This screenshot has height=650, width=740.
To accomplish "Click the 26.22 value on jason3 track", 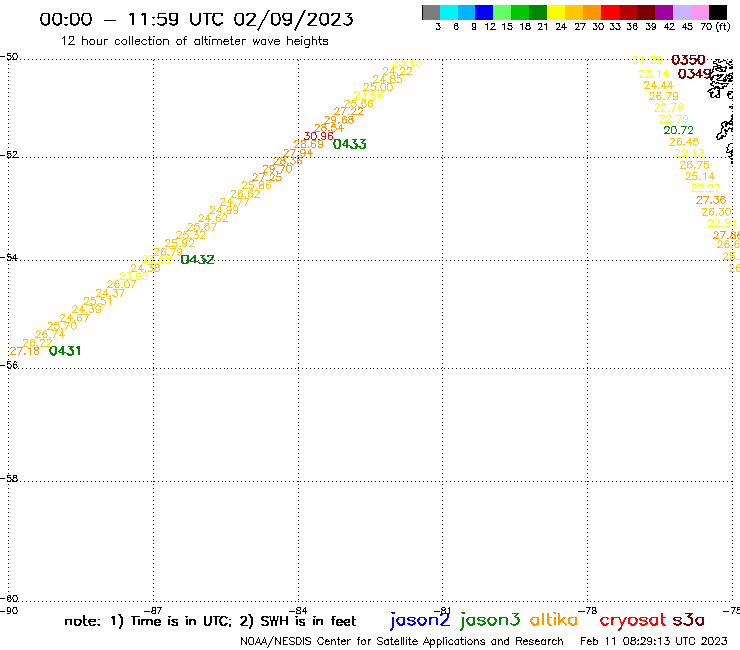I will pyautogui.click(x=37, y=343).
